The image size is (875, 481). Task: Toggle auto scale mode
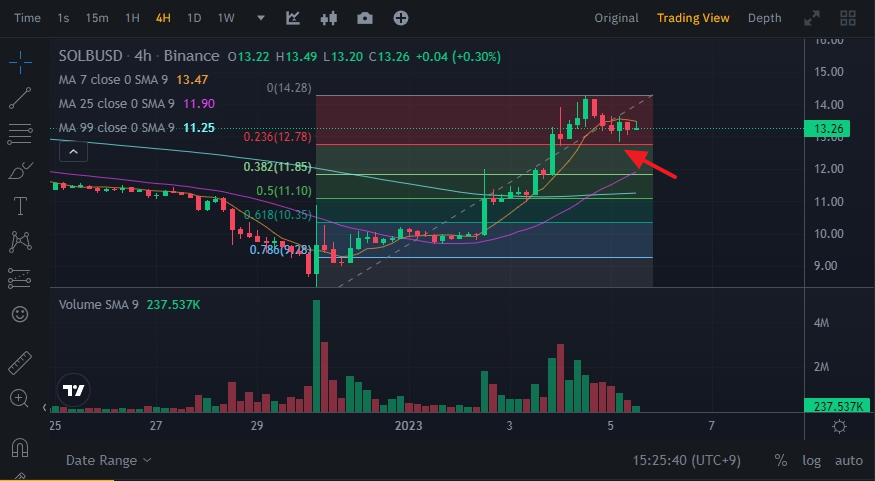click(x=849, y=460)
